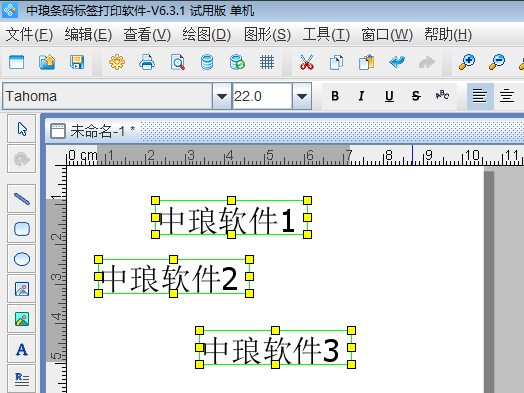This screenshot has width=524, height=393.
Task: Click the new document icon
Action: (x=16, y=62)
